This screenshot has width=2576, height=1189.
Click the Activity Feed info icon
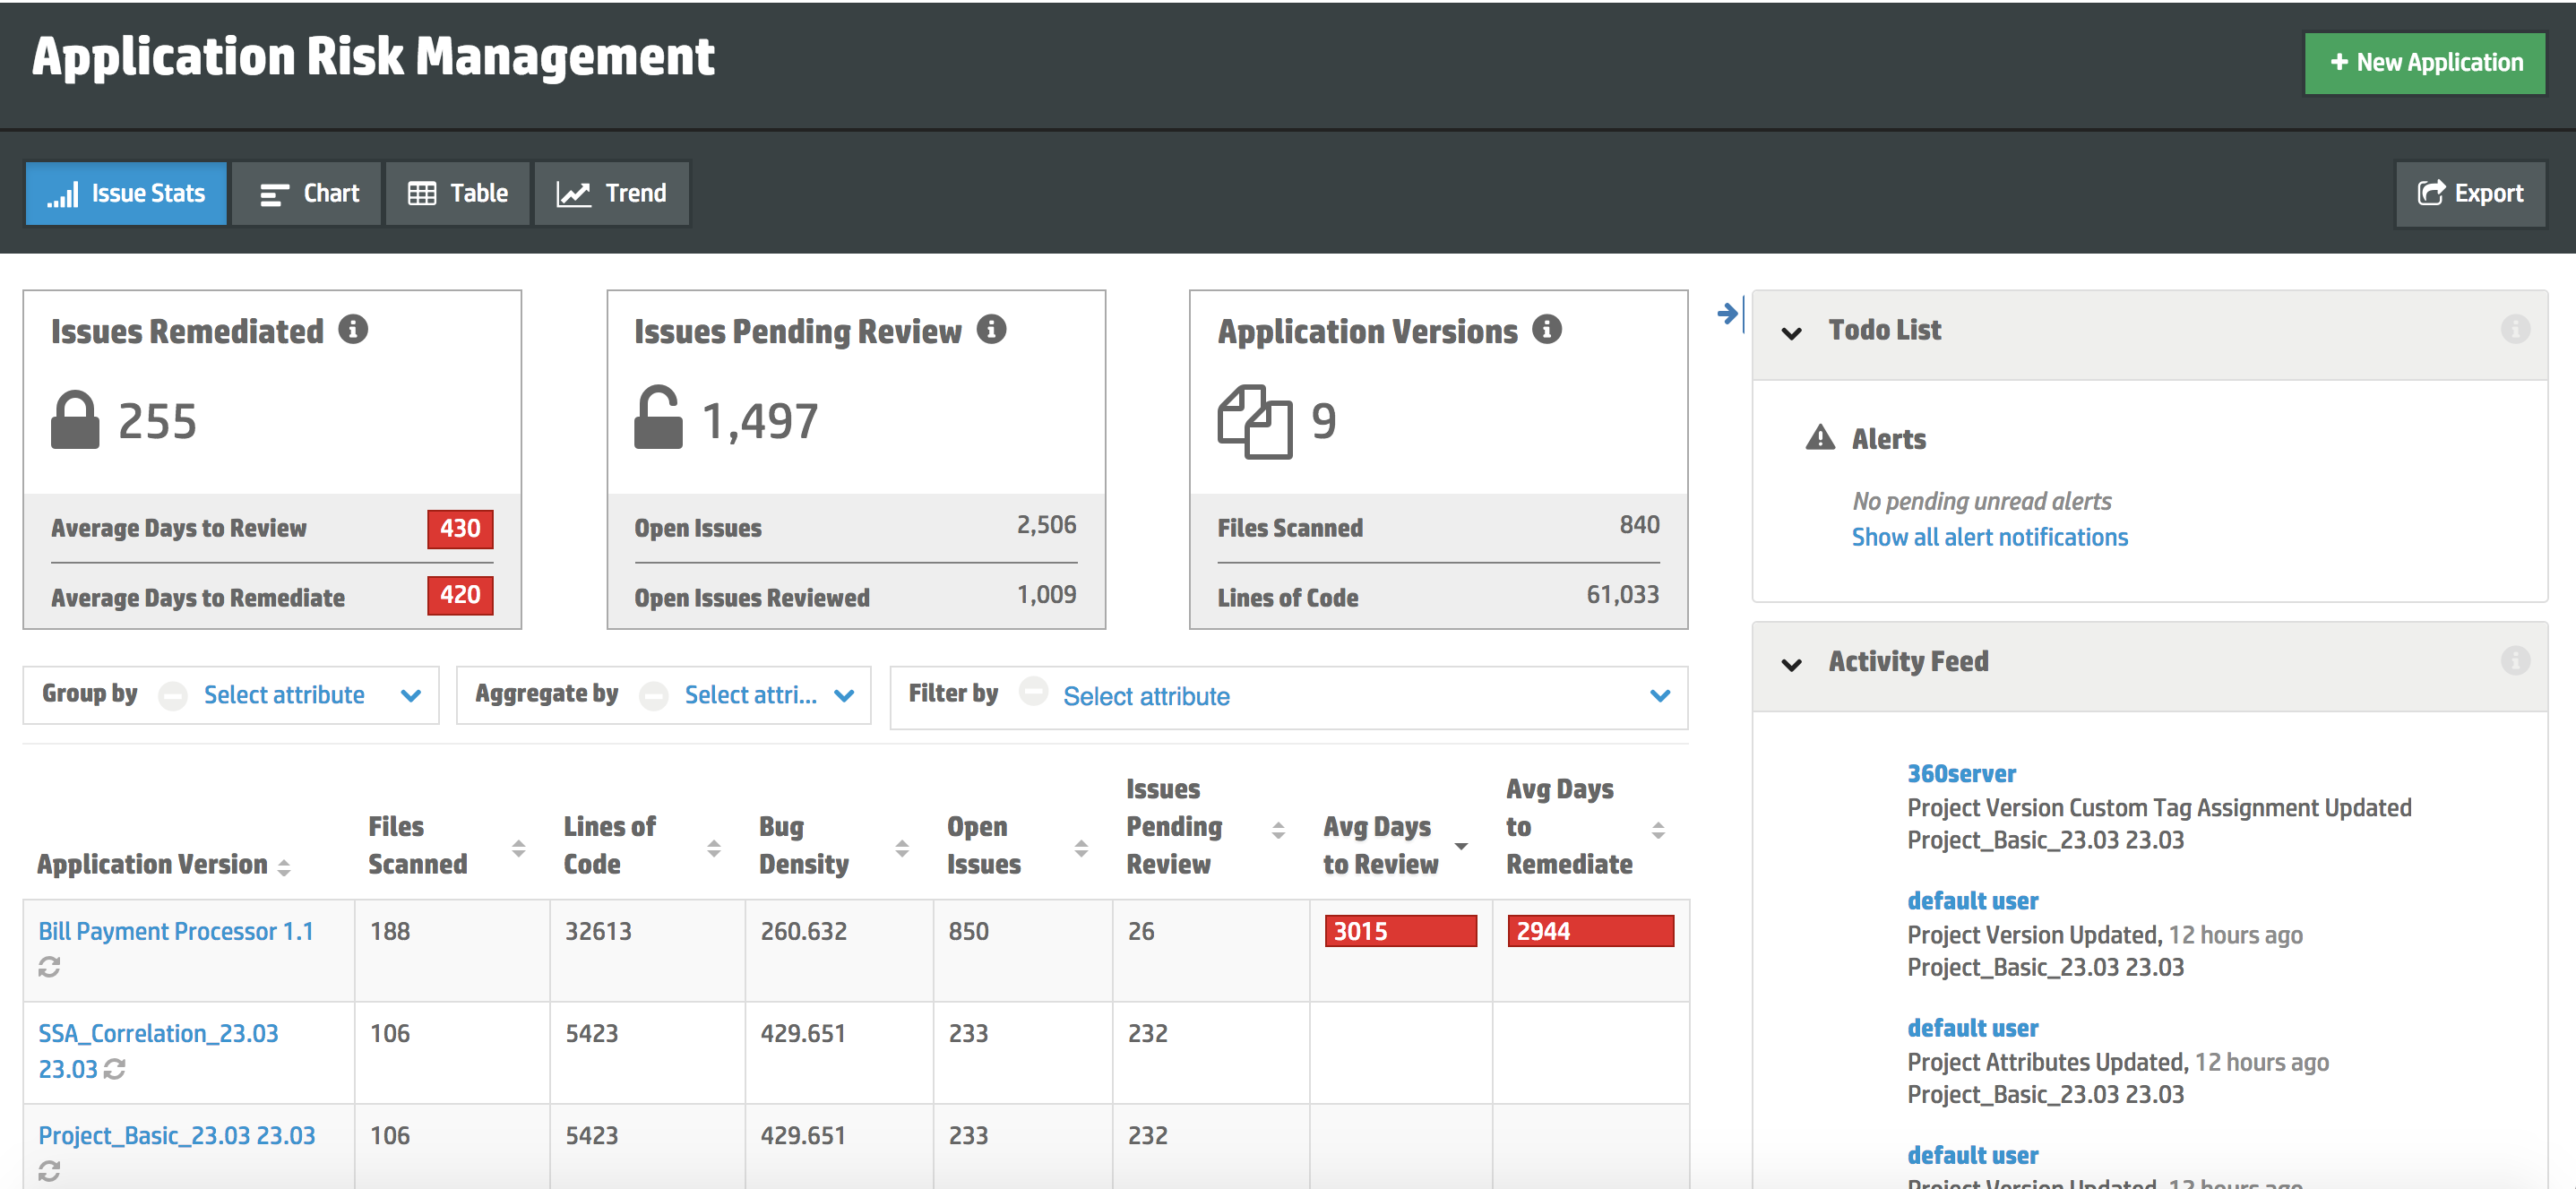[2514, 661]
